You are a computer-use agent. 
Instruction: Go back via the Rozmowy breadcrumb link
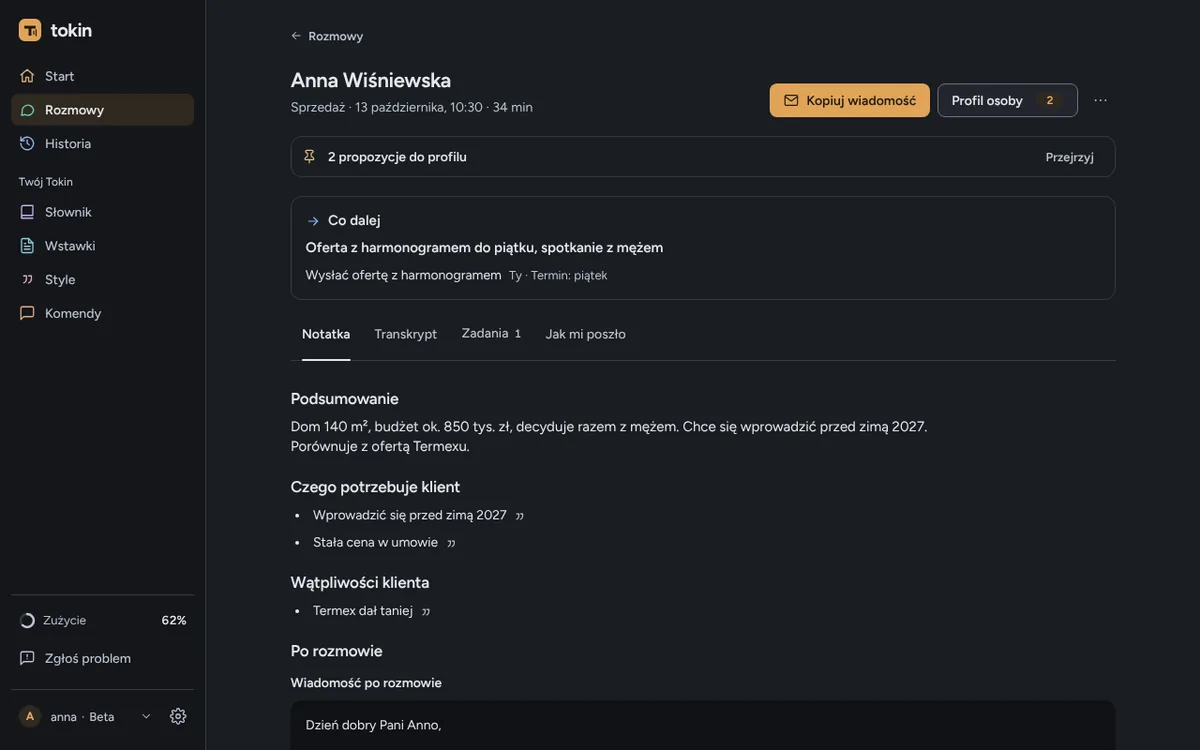pyautogui.click(x=327, y=36)
